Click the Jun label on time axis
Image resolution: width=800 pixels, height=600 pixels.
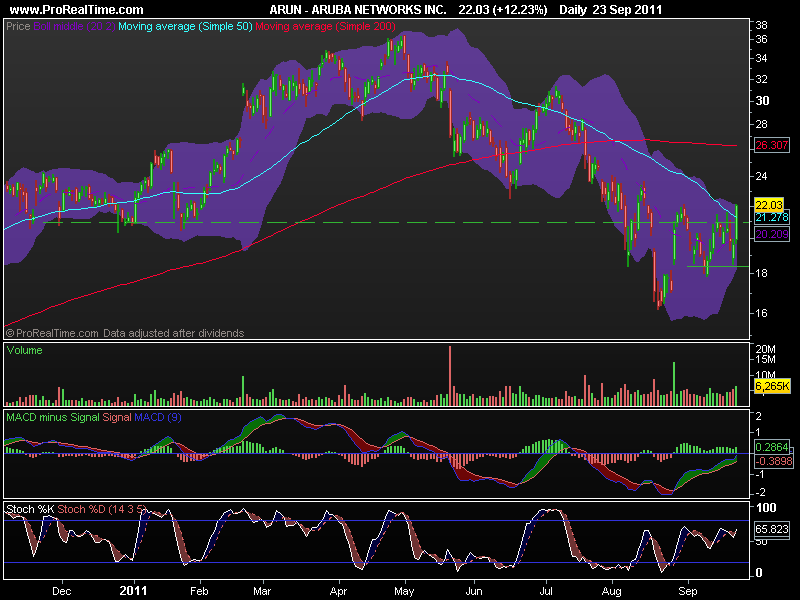[474, 591]
